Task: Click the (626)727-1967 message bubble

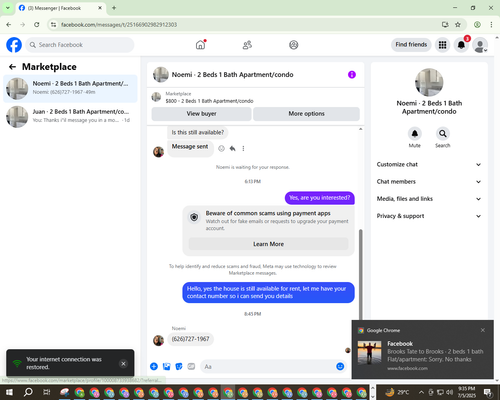Action: 190,339
